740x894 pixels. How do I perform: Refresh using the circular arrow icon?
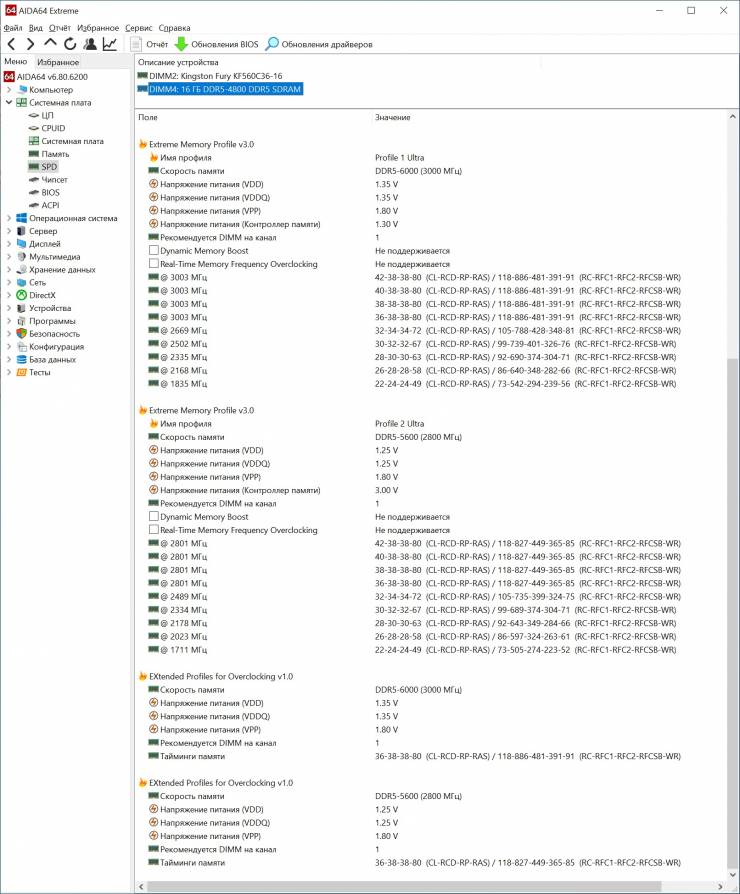click(70, 44)
